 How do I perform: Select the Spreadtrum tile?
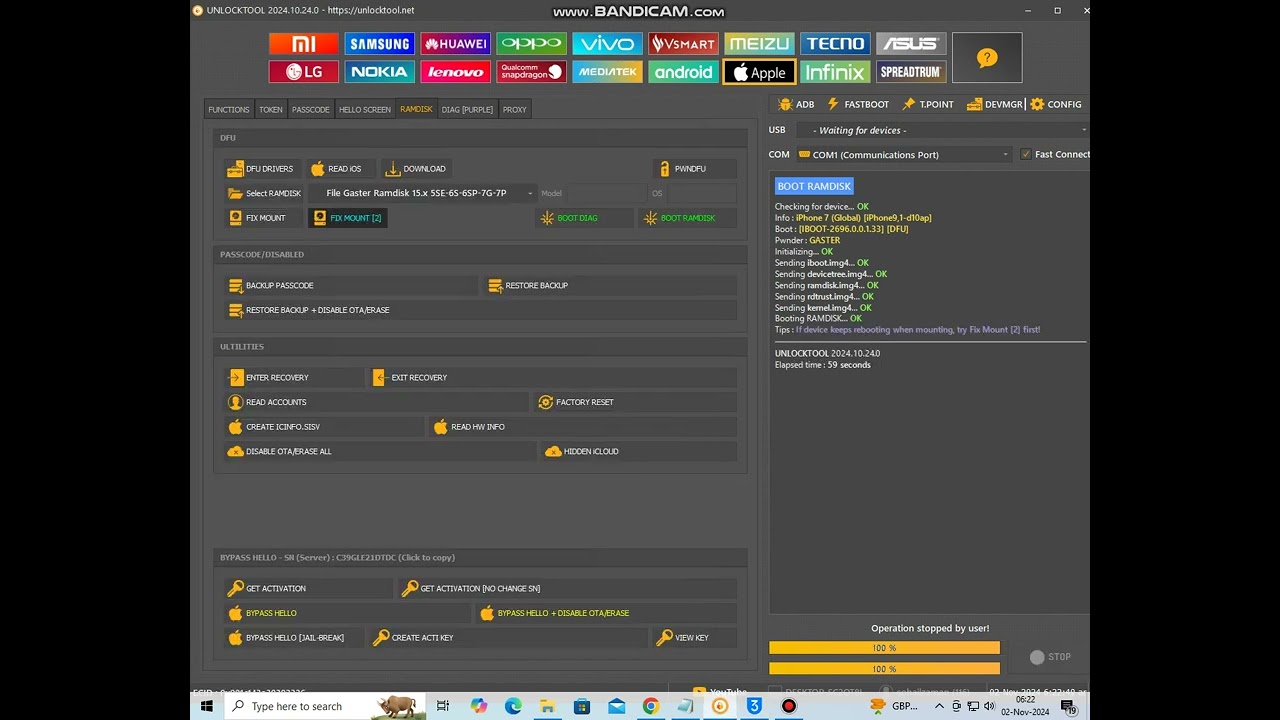[x=911, y=72]
